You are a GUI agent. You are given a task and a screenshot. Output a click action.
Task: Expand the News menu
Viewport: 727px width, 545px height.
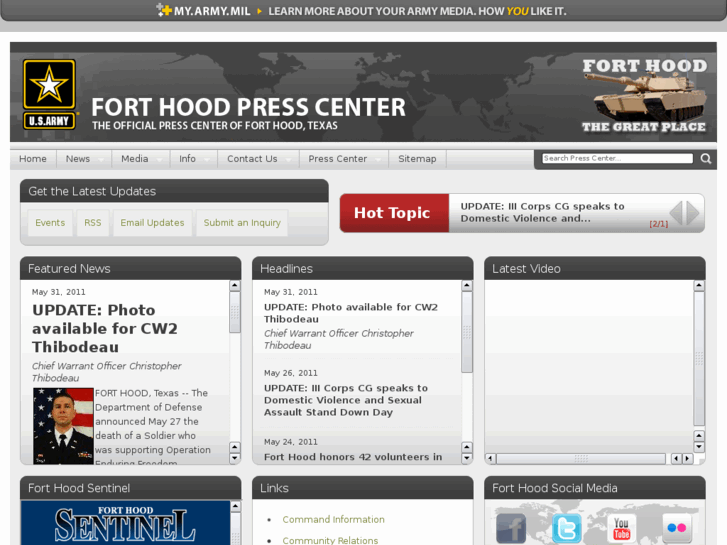[83, 159]
